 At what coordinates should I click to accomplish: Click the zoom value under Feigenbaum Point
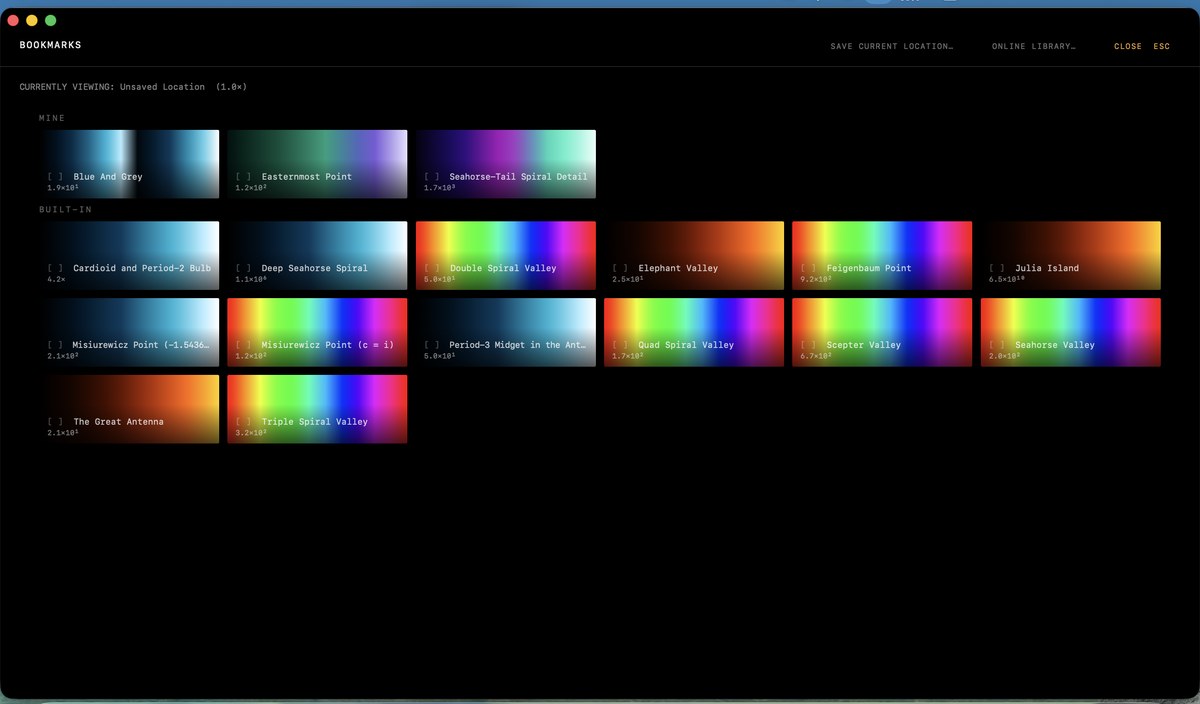(x=816, y=279)
